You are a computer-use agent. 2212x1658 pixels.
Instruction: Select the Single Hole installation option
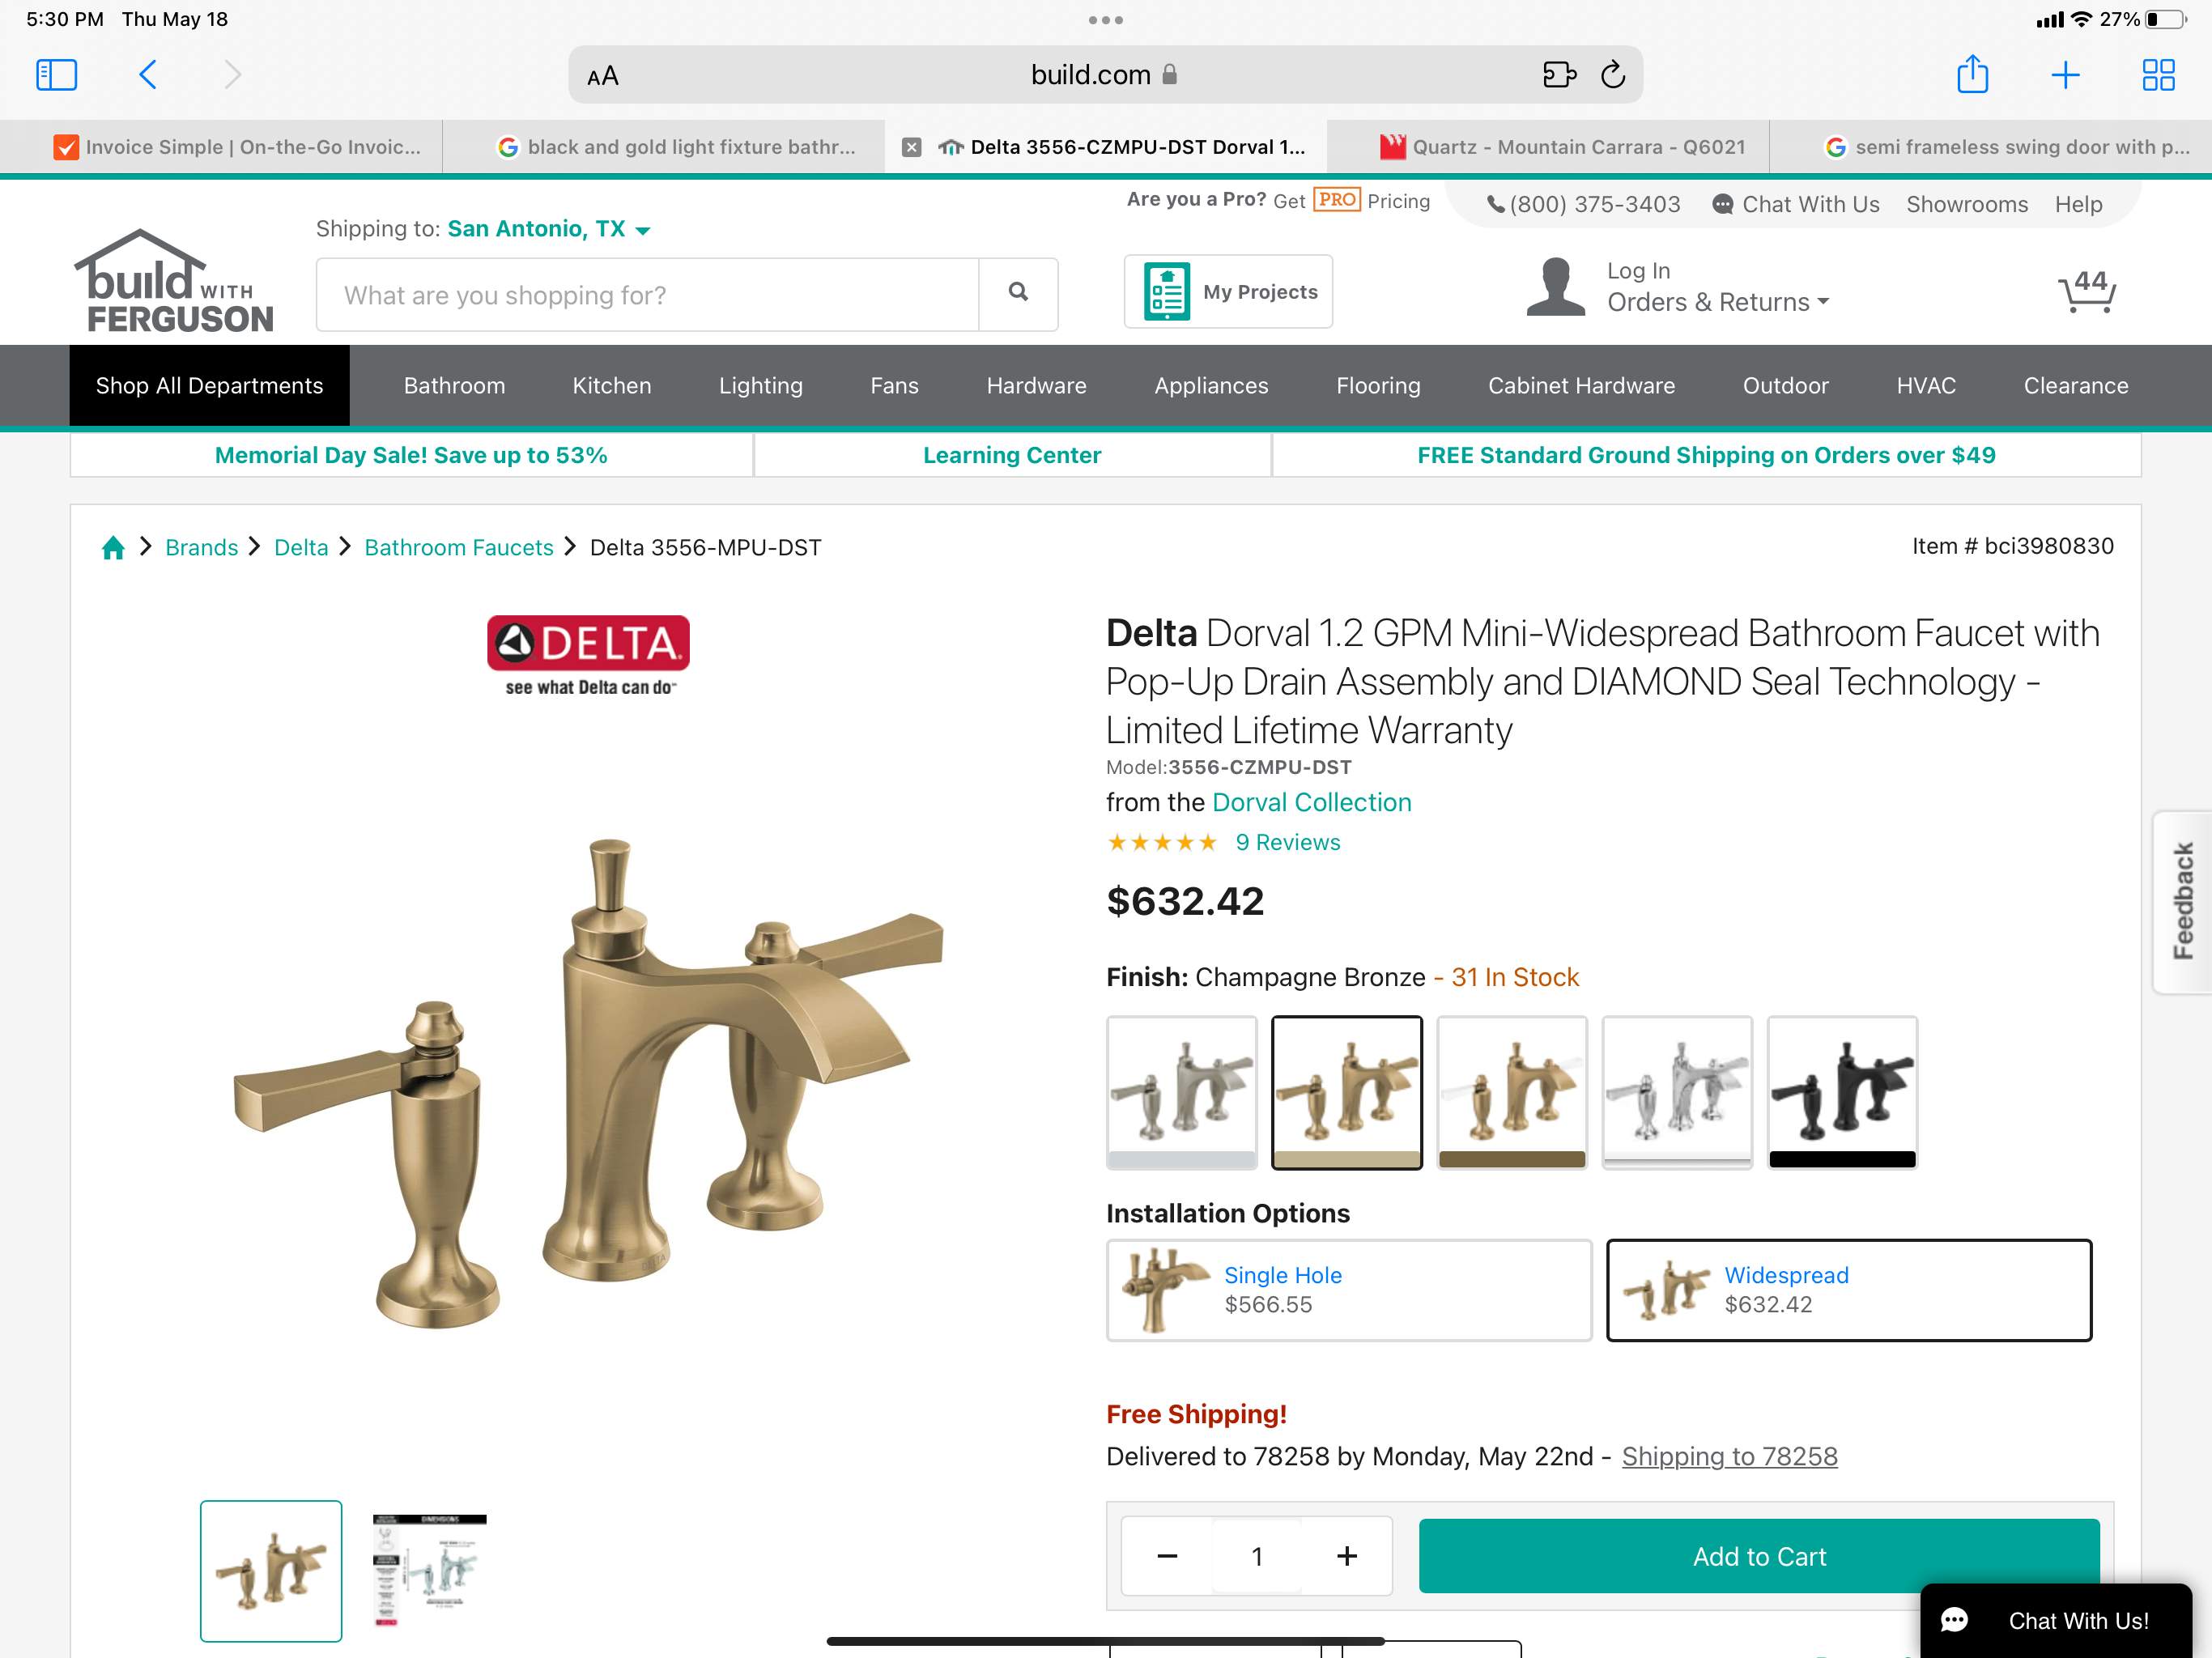pos(1348,1290)
